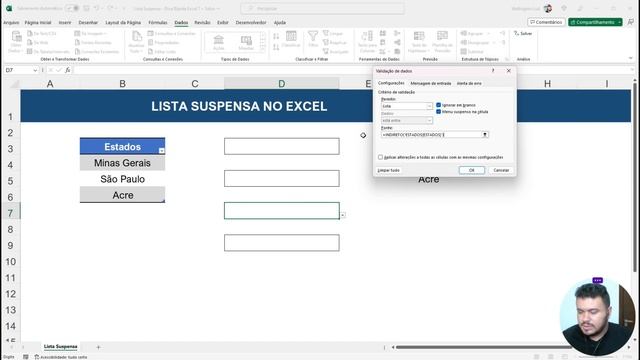This screenshot has width=640, height=360.
Task: Add a new sheet with plus button
Action: 98,347
